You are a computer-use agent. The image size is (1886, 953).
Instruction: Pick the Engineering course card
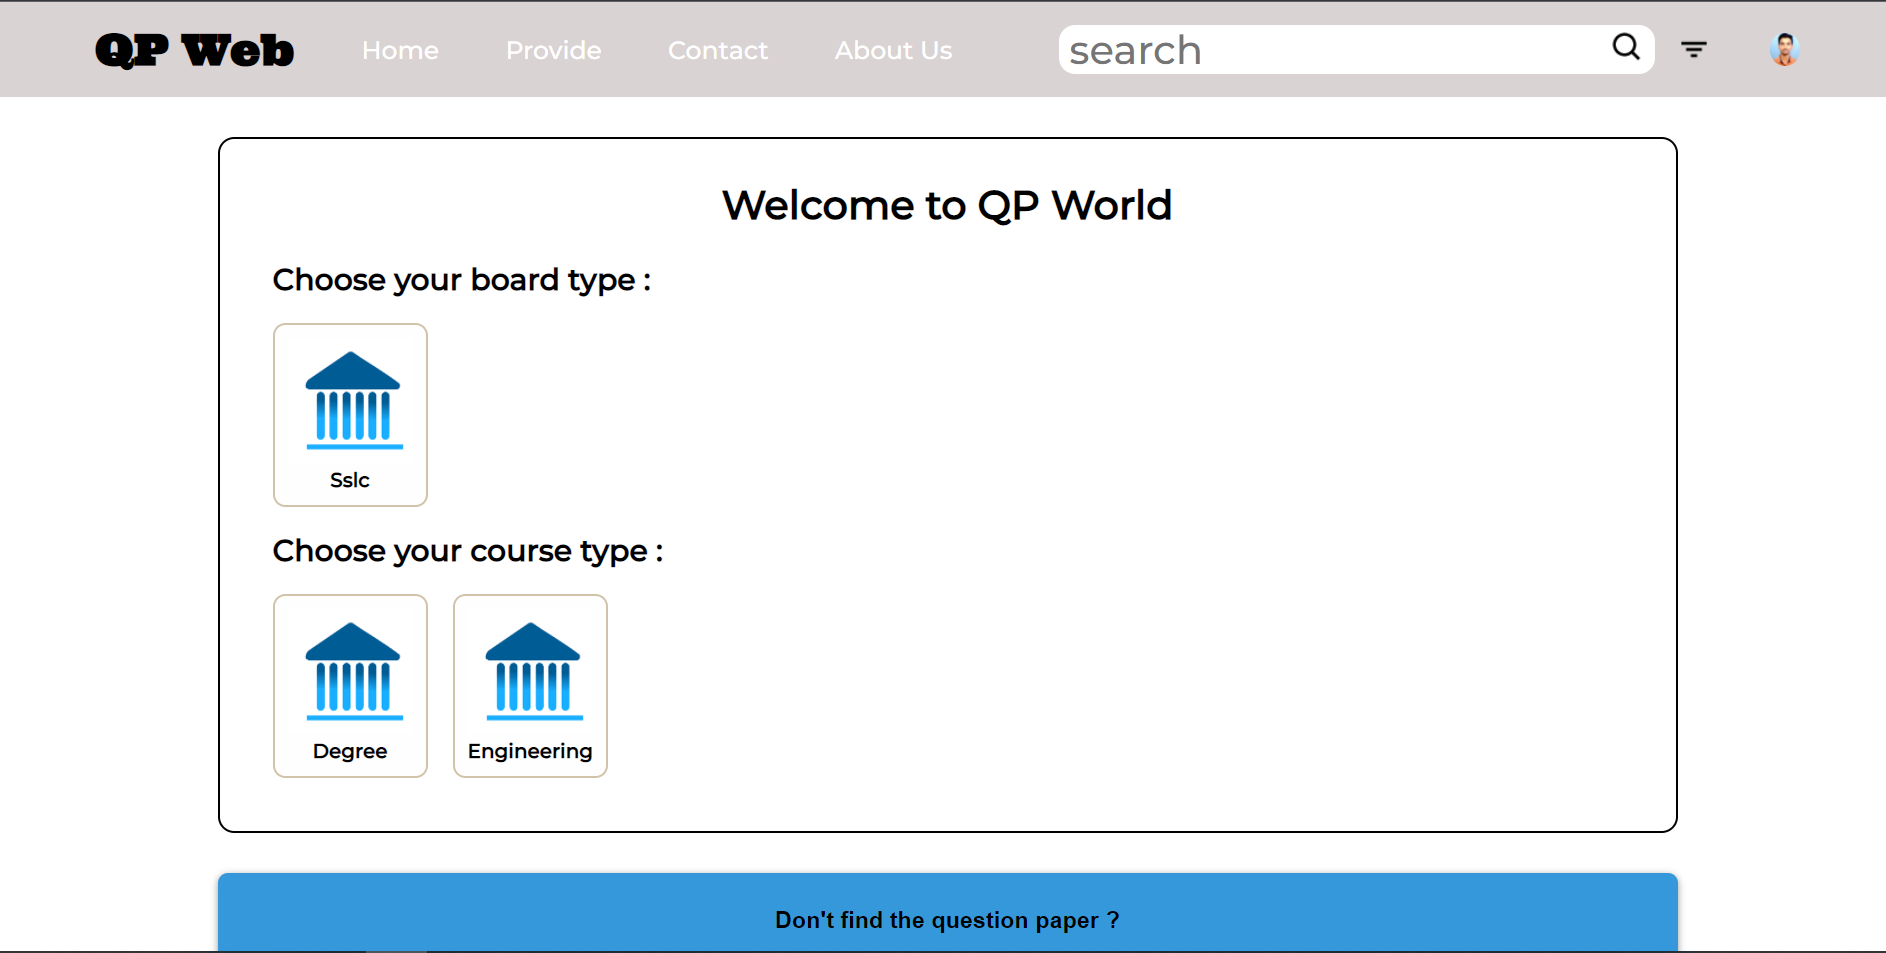(x=530, y=686)
